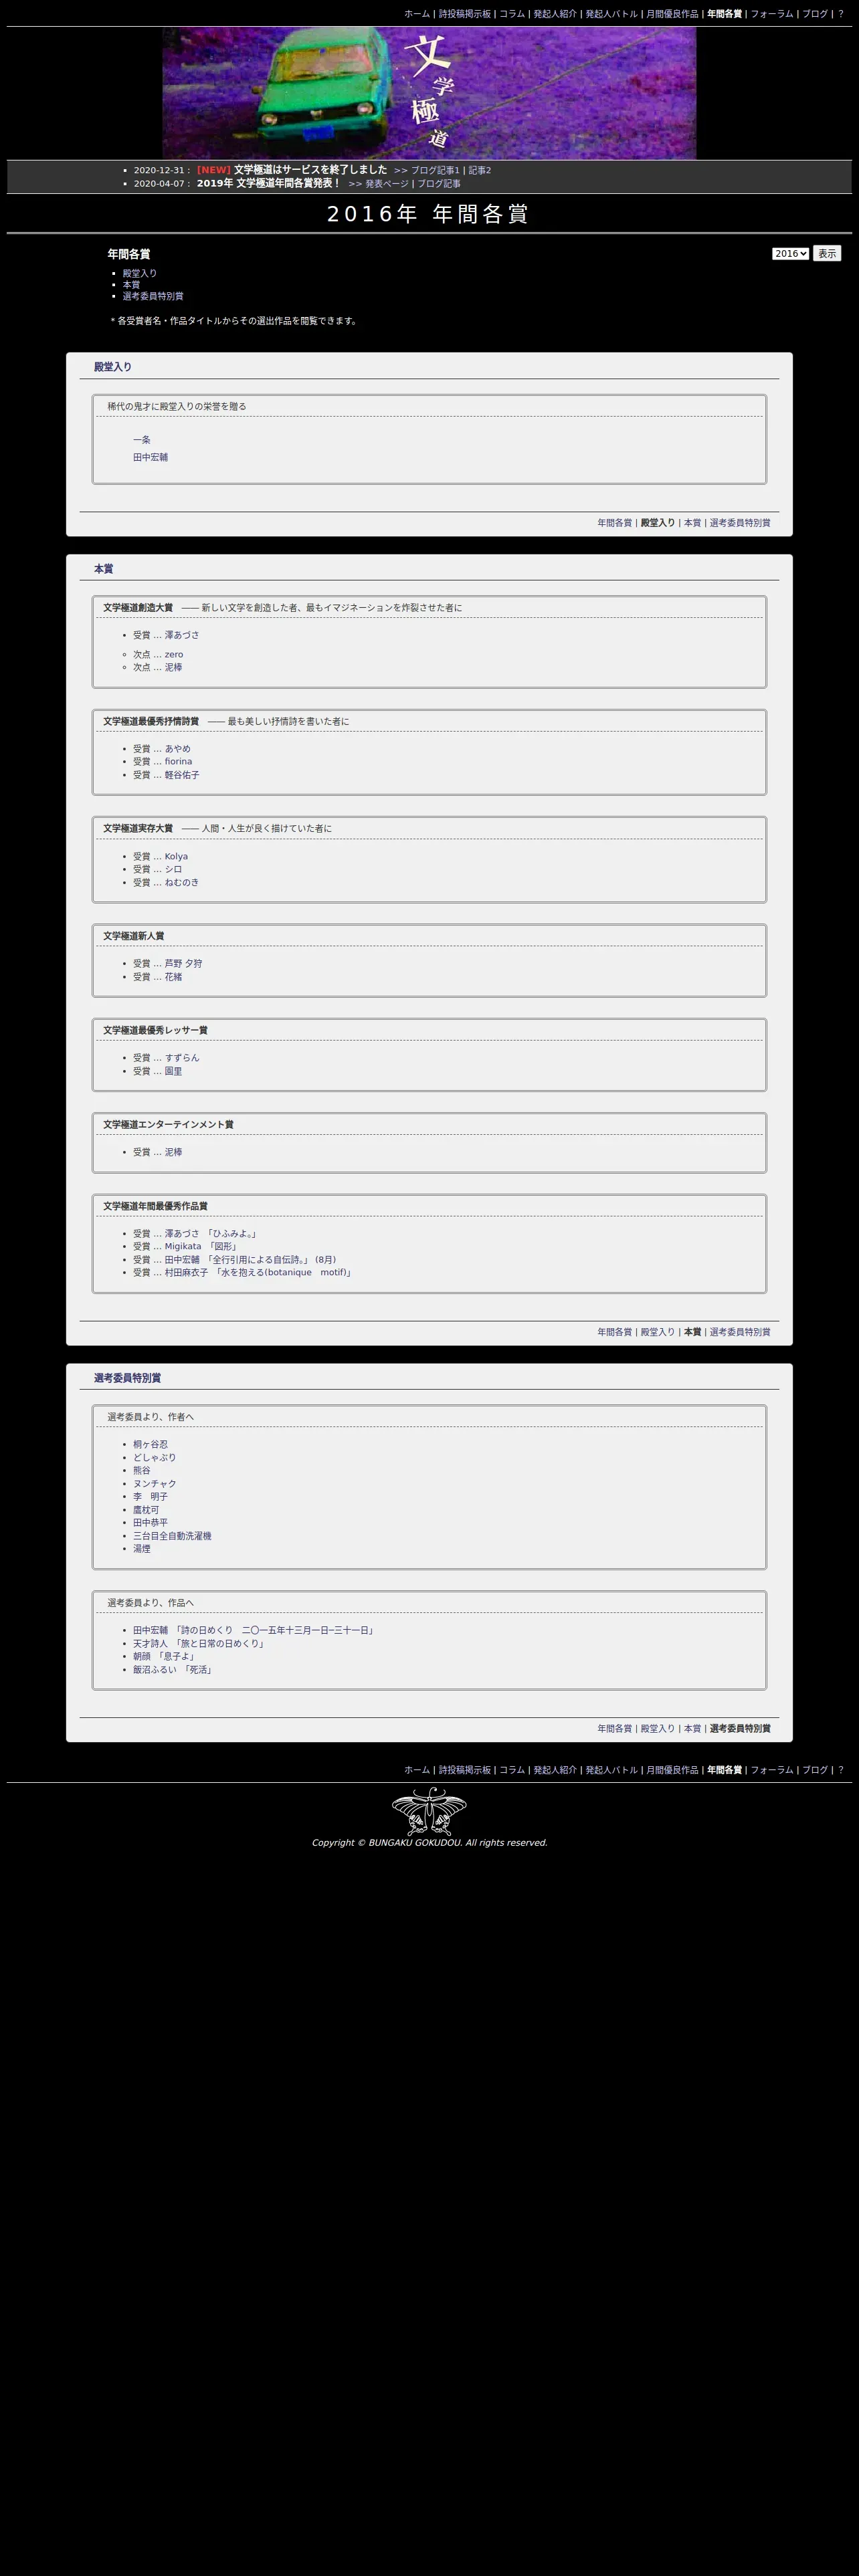Open 記事2 link in the news bar
859x2576 pixels.
[480, 170]
